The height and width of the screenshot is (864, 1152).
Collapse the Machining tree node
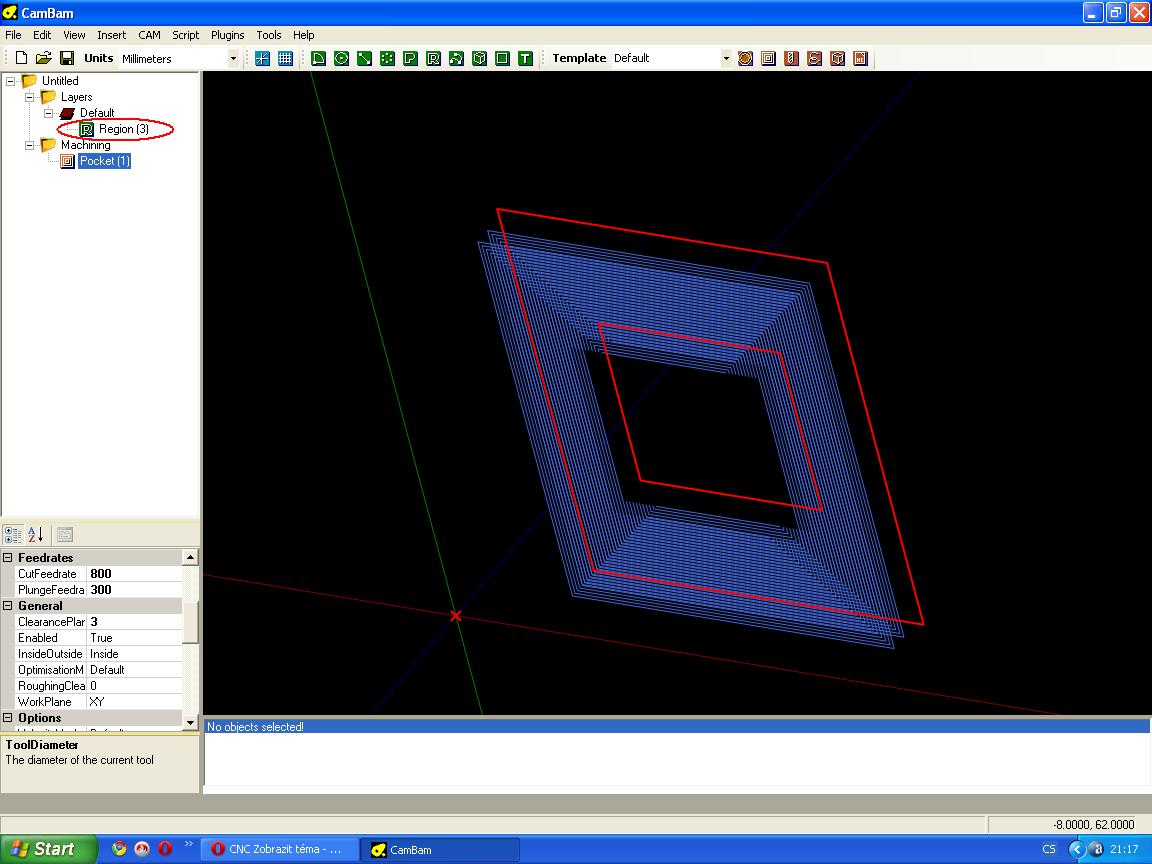(x=30, y=145)
